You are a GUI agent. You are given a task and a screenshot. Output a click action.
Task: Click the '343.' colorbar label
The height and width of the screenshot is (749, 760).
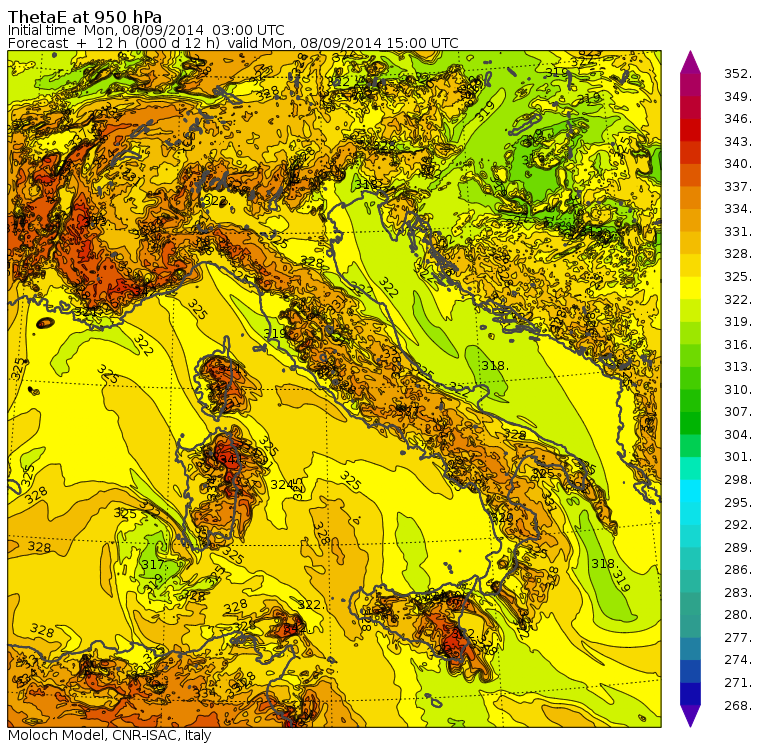[x=738, y=142]
